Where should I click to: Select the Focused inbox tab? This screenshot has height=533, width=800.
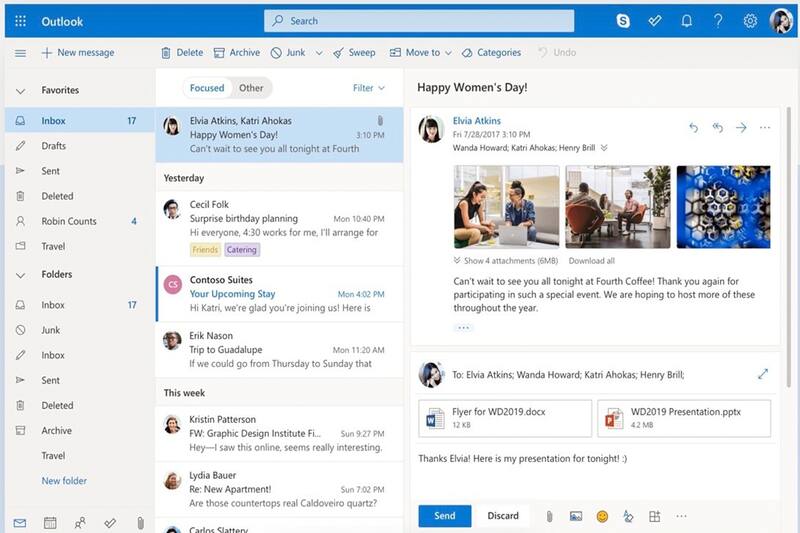tap(207, 88)
